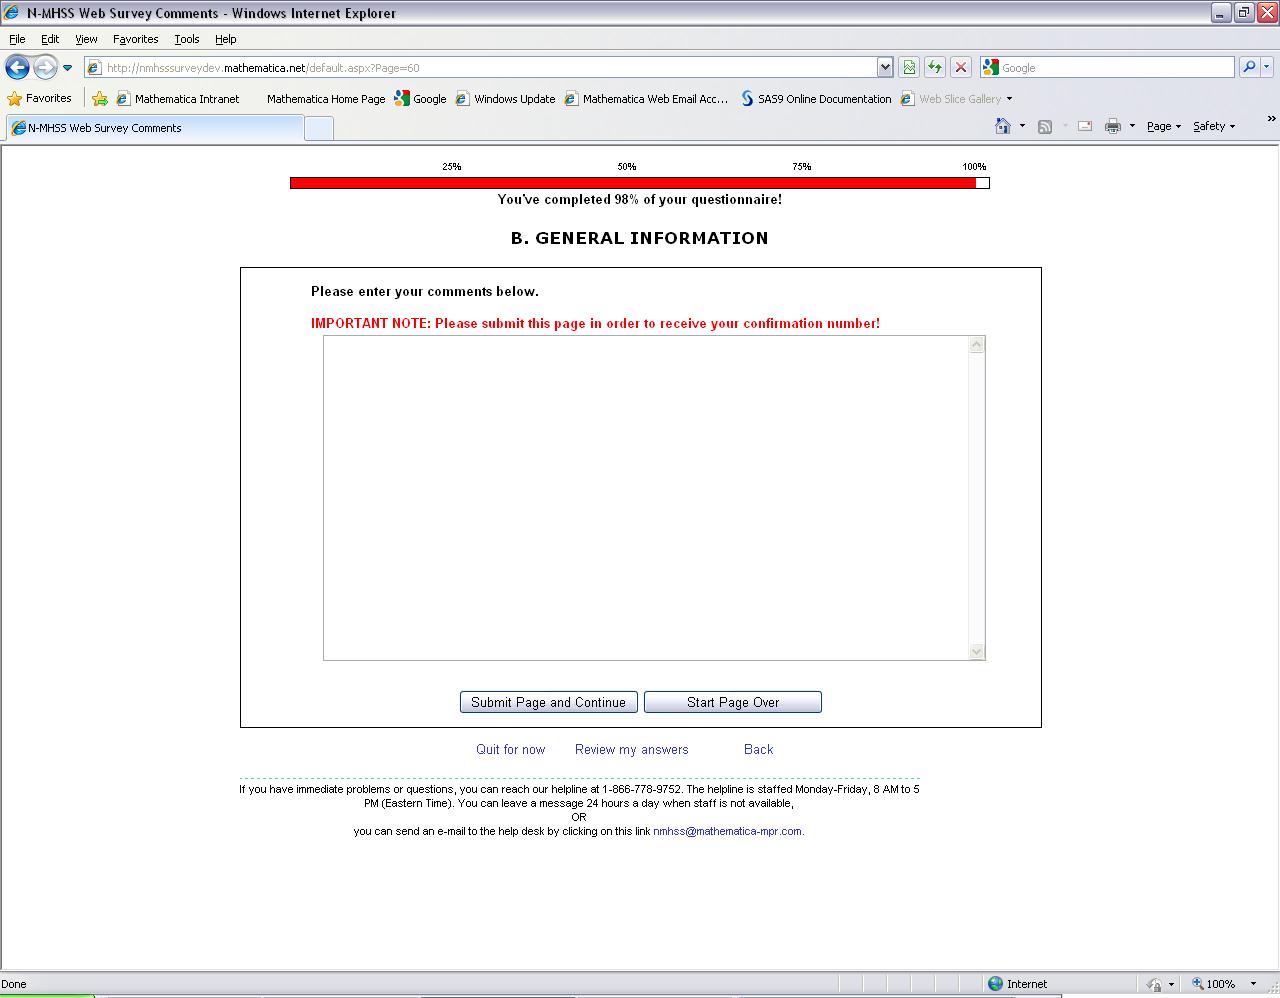This screenshot has width=1280, height=998.
Task: Click the Web Slice Gallery favorite
Action: click(951, 99)
